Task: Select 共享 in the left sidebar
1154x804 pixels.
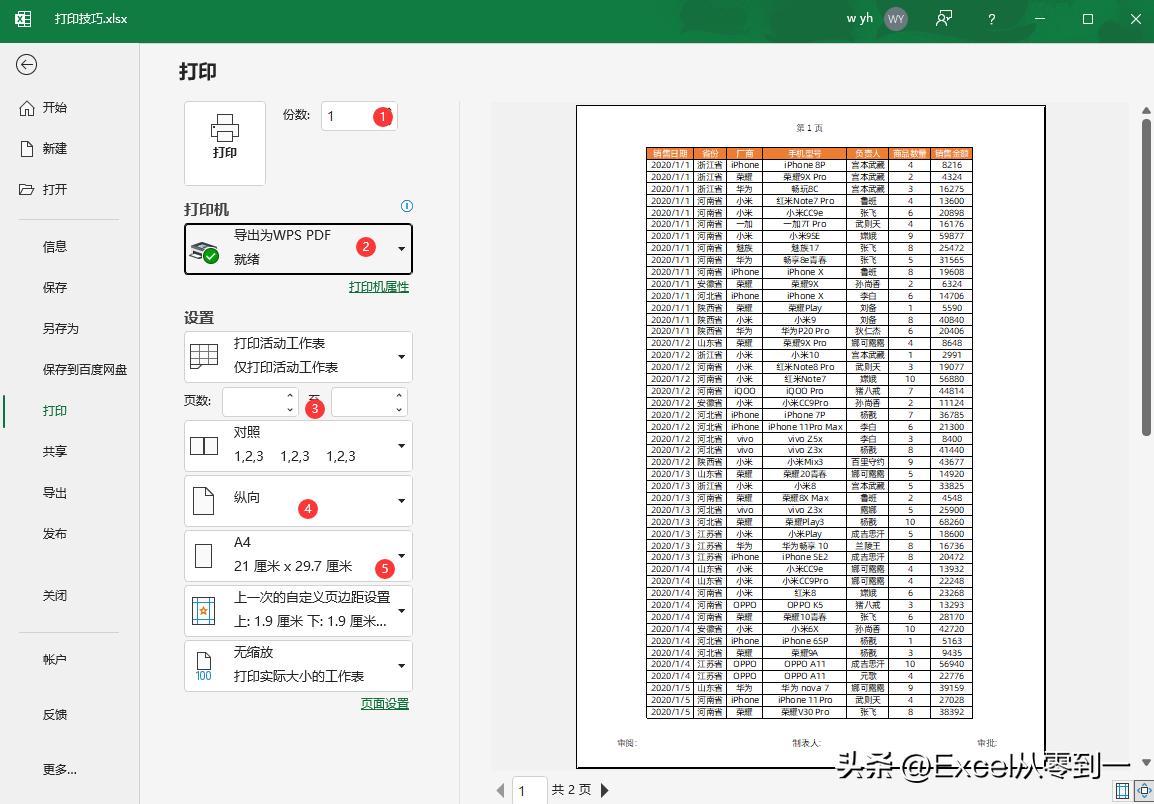Action: pos(55,451)
